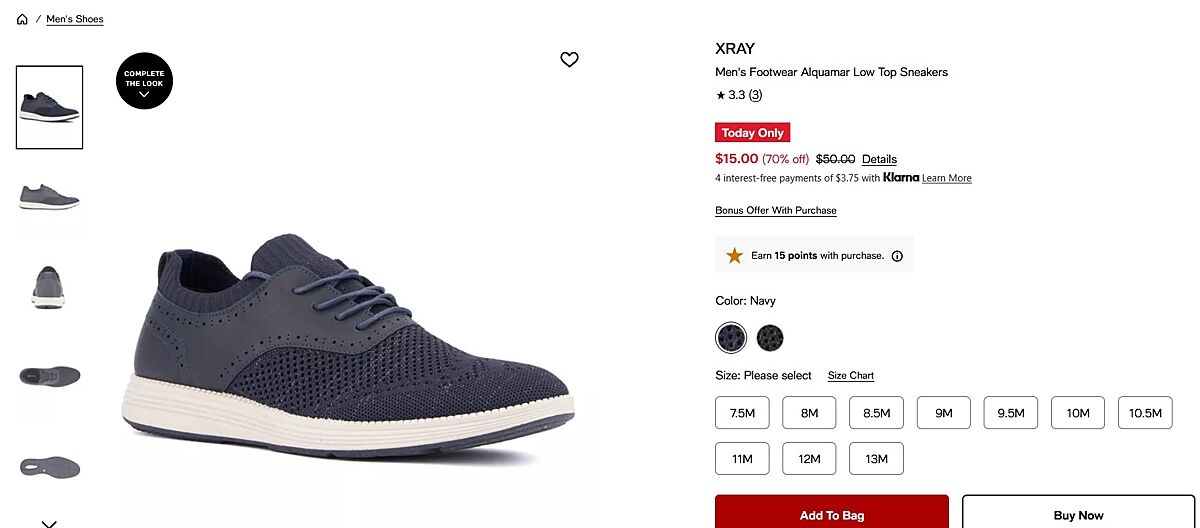
Task: Pick size 13M
Action: pos(876,459)
